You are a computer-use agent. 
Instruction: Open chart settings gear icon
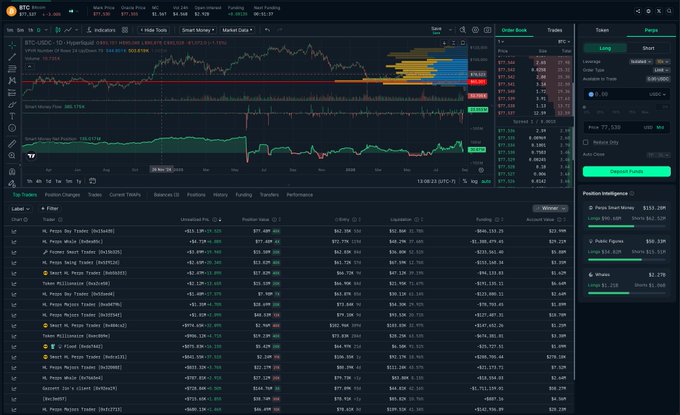coord(475,30)
